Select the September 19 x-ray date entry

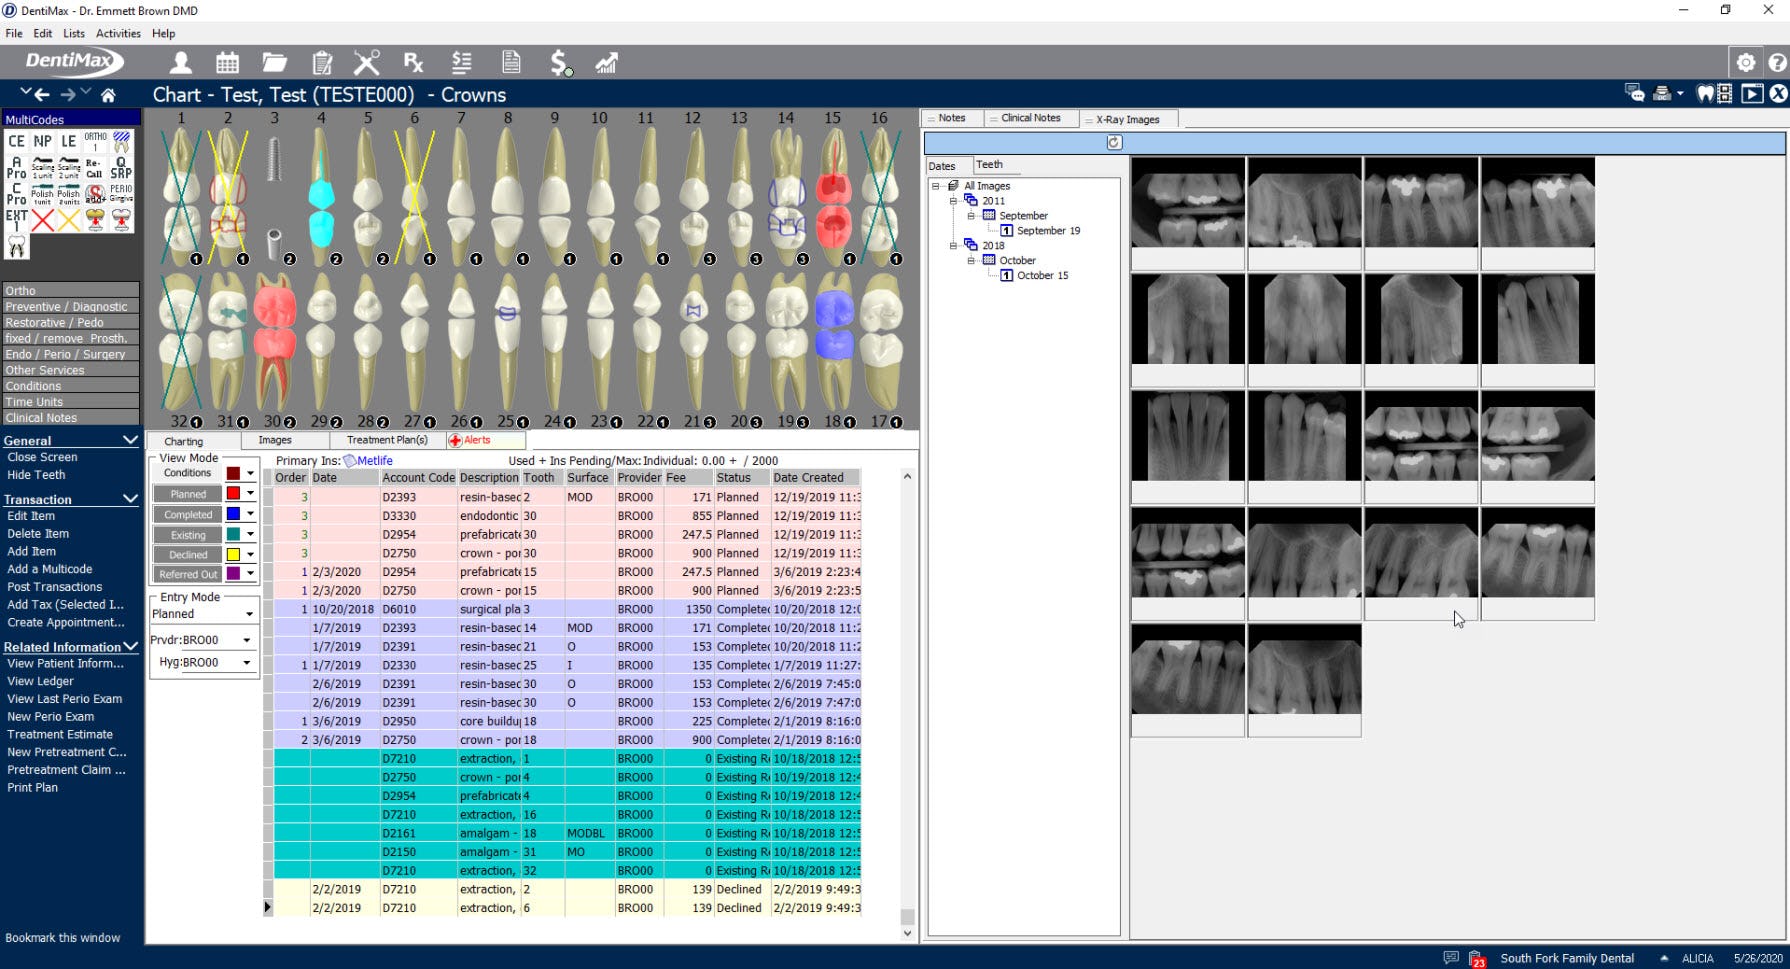[1047, 230]
